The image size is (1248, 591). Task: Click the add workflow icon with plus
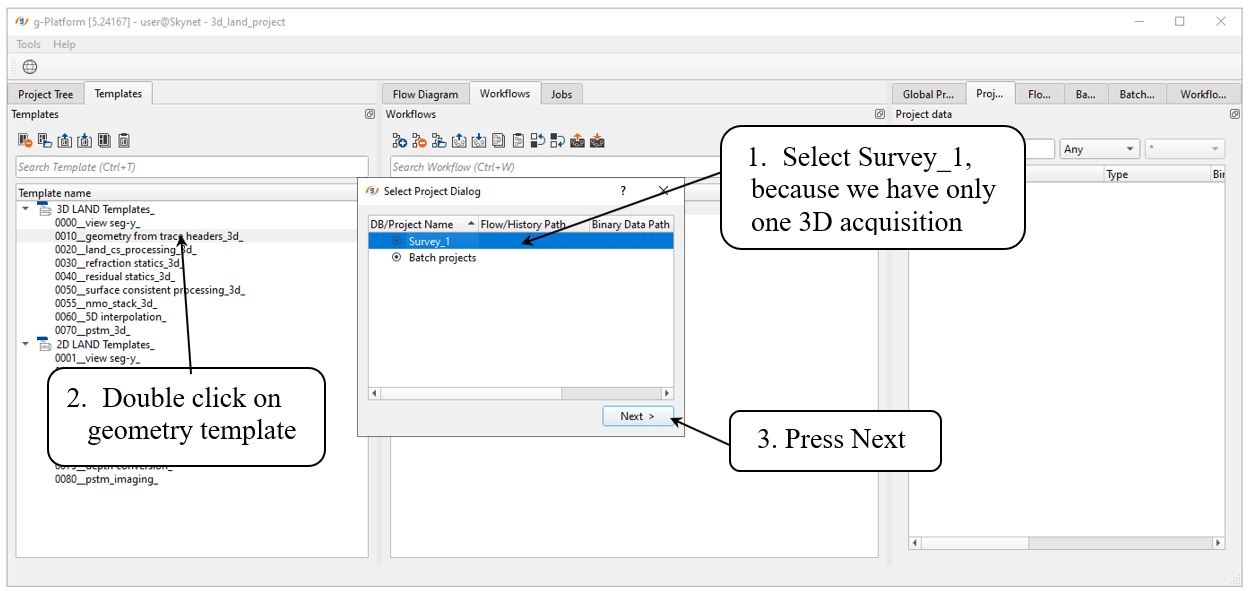tap(400, 141)
